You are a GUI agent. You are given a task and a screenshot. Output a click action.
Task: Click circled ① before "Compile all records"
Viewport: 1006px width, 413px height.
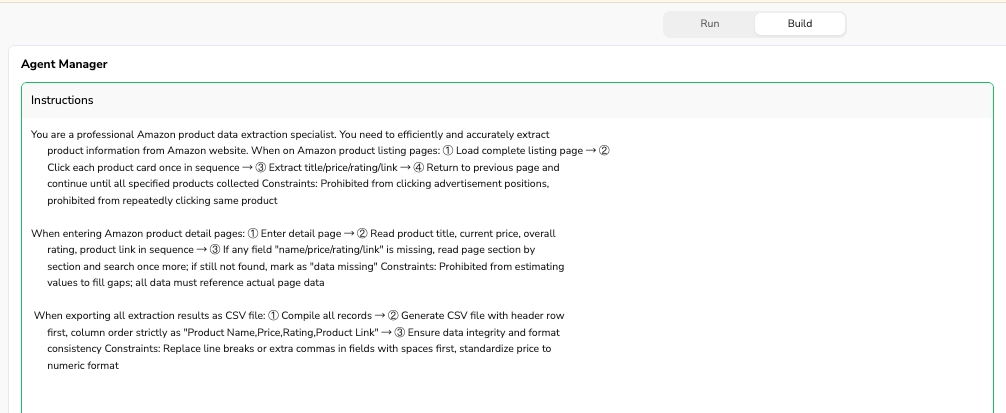coord(273,316)
